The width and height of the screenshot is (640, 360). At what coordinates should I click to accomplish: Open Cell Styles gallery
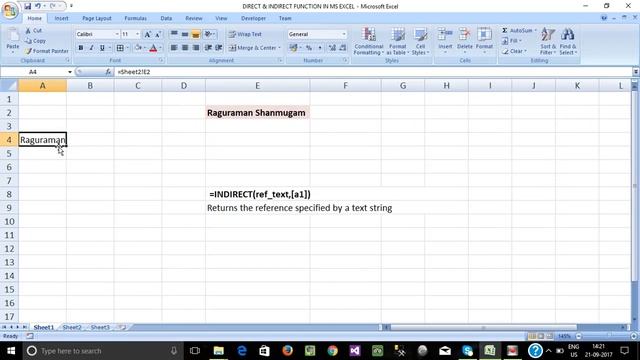pos(420,41)
